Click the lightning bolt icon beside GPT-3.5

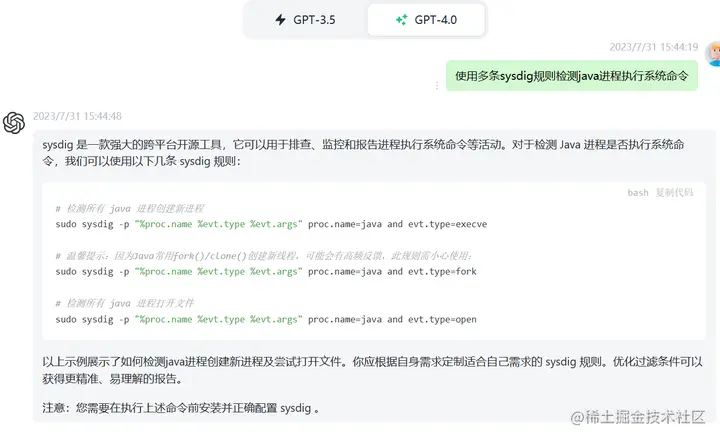[x=281, y=20]
